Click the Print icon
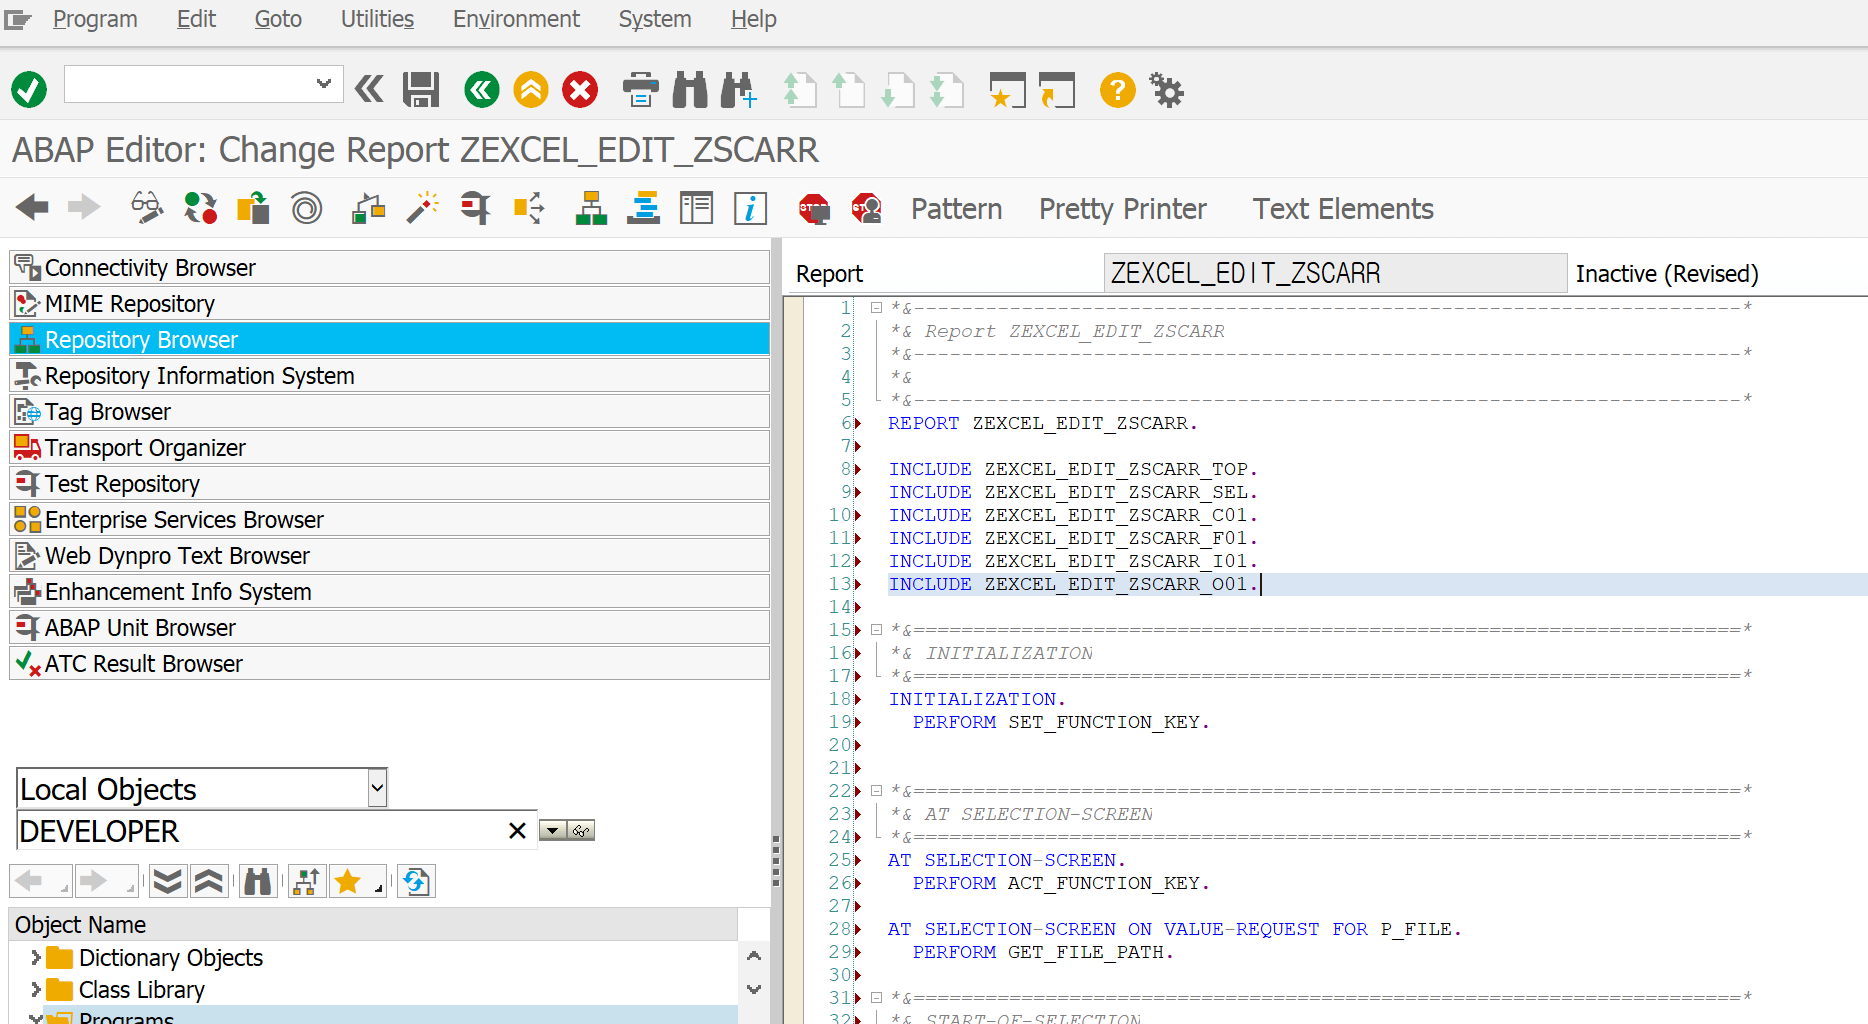Image resolution: width=1868 pixels, height=1024 pixels. 640,90
